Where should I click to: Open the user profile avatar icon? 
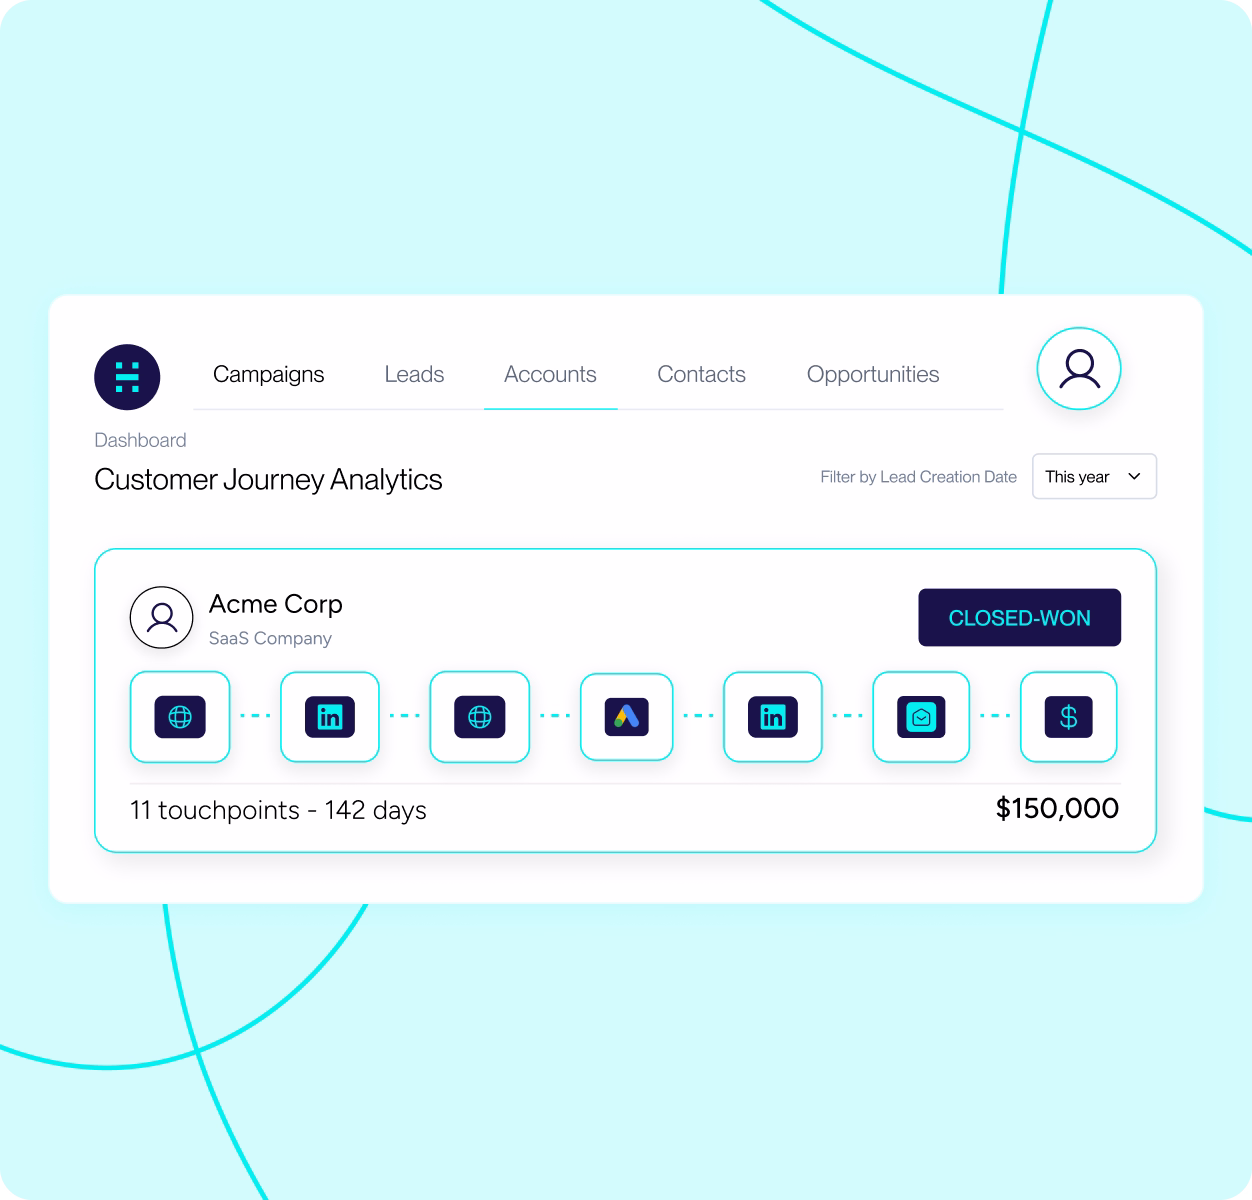point(1079,369)
